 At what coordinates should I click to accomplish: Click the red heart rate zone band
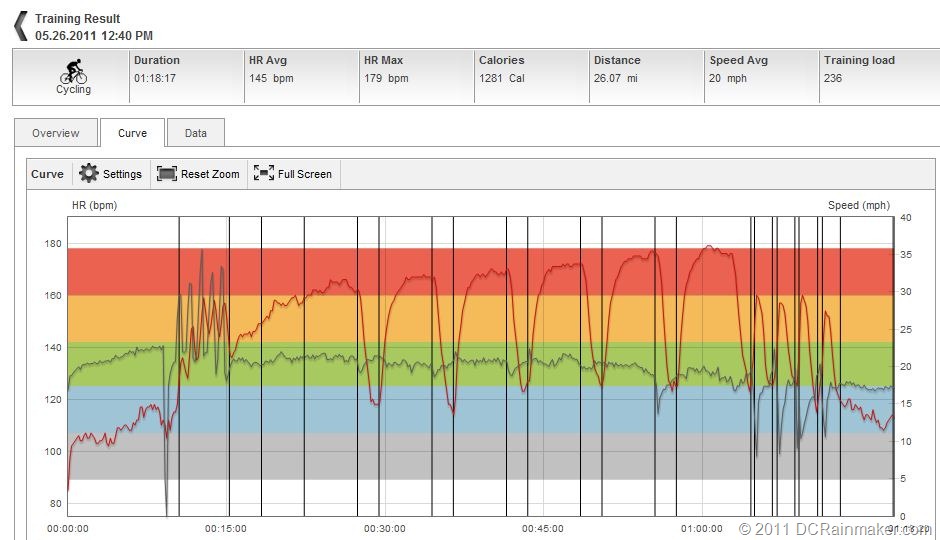[480, 271]
